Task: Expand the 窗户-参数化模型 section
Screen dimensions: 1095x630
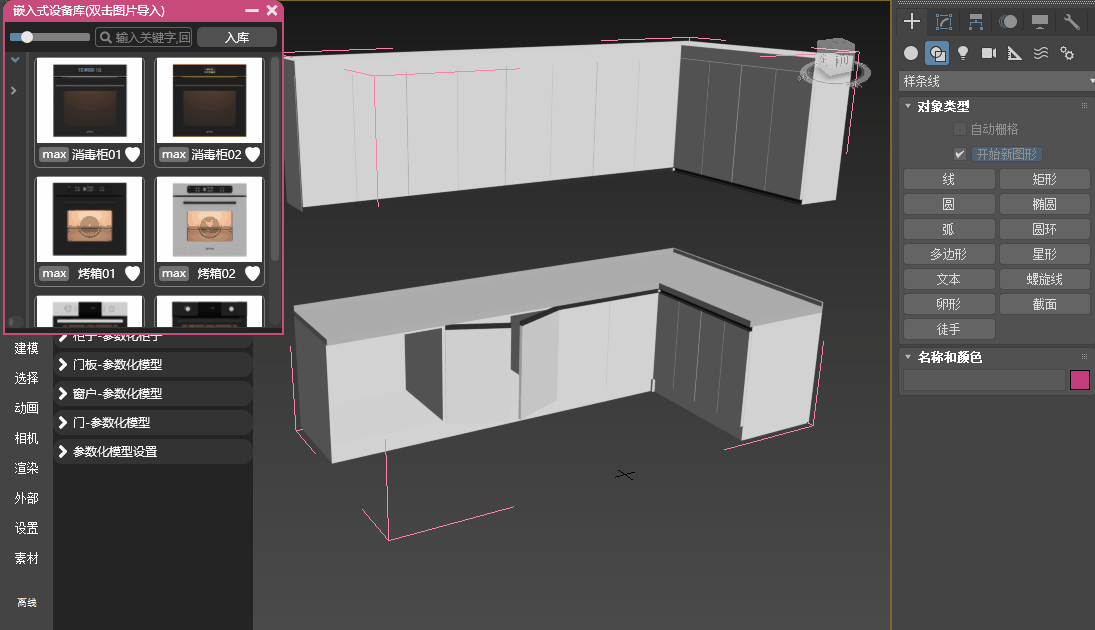Action: coord(153,393)
